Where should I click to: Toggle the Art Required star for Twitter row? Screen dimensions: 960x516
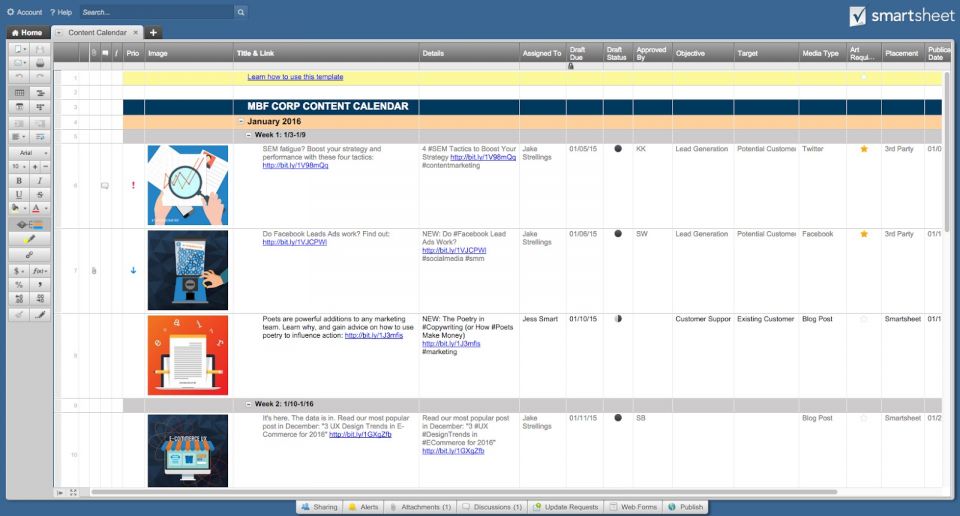pos(864,149)
